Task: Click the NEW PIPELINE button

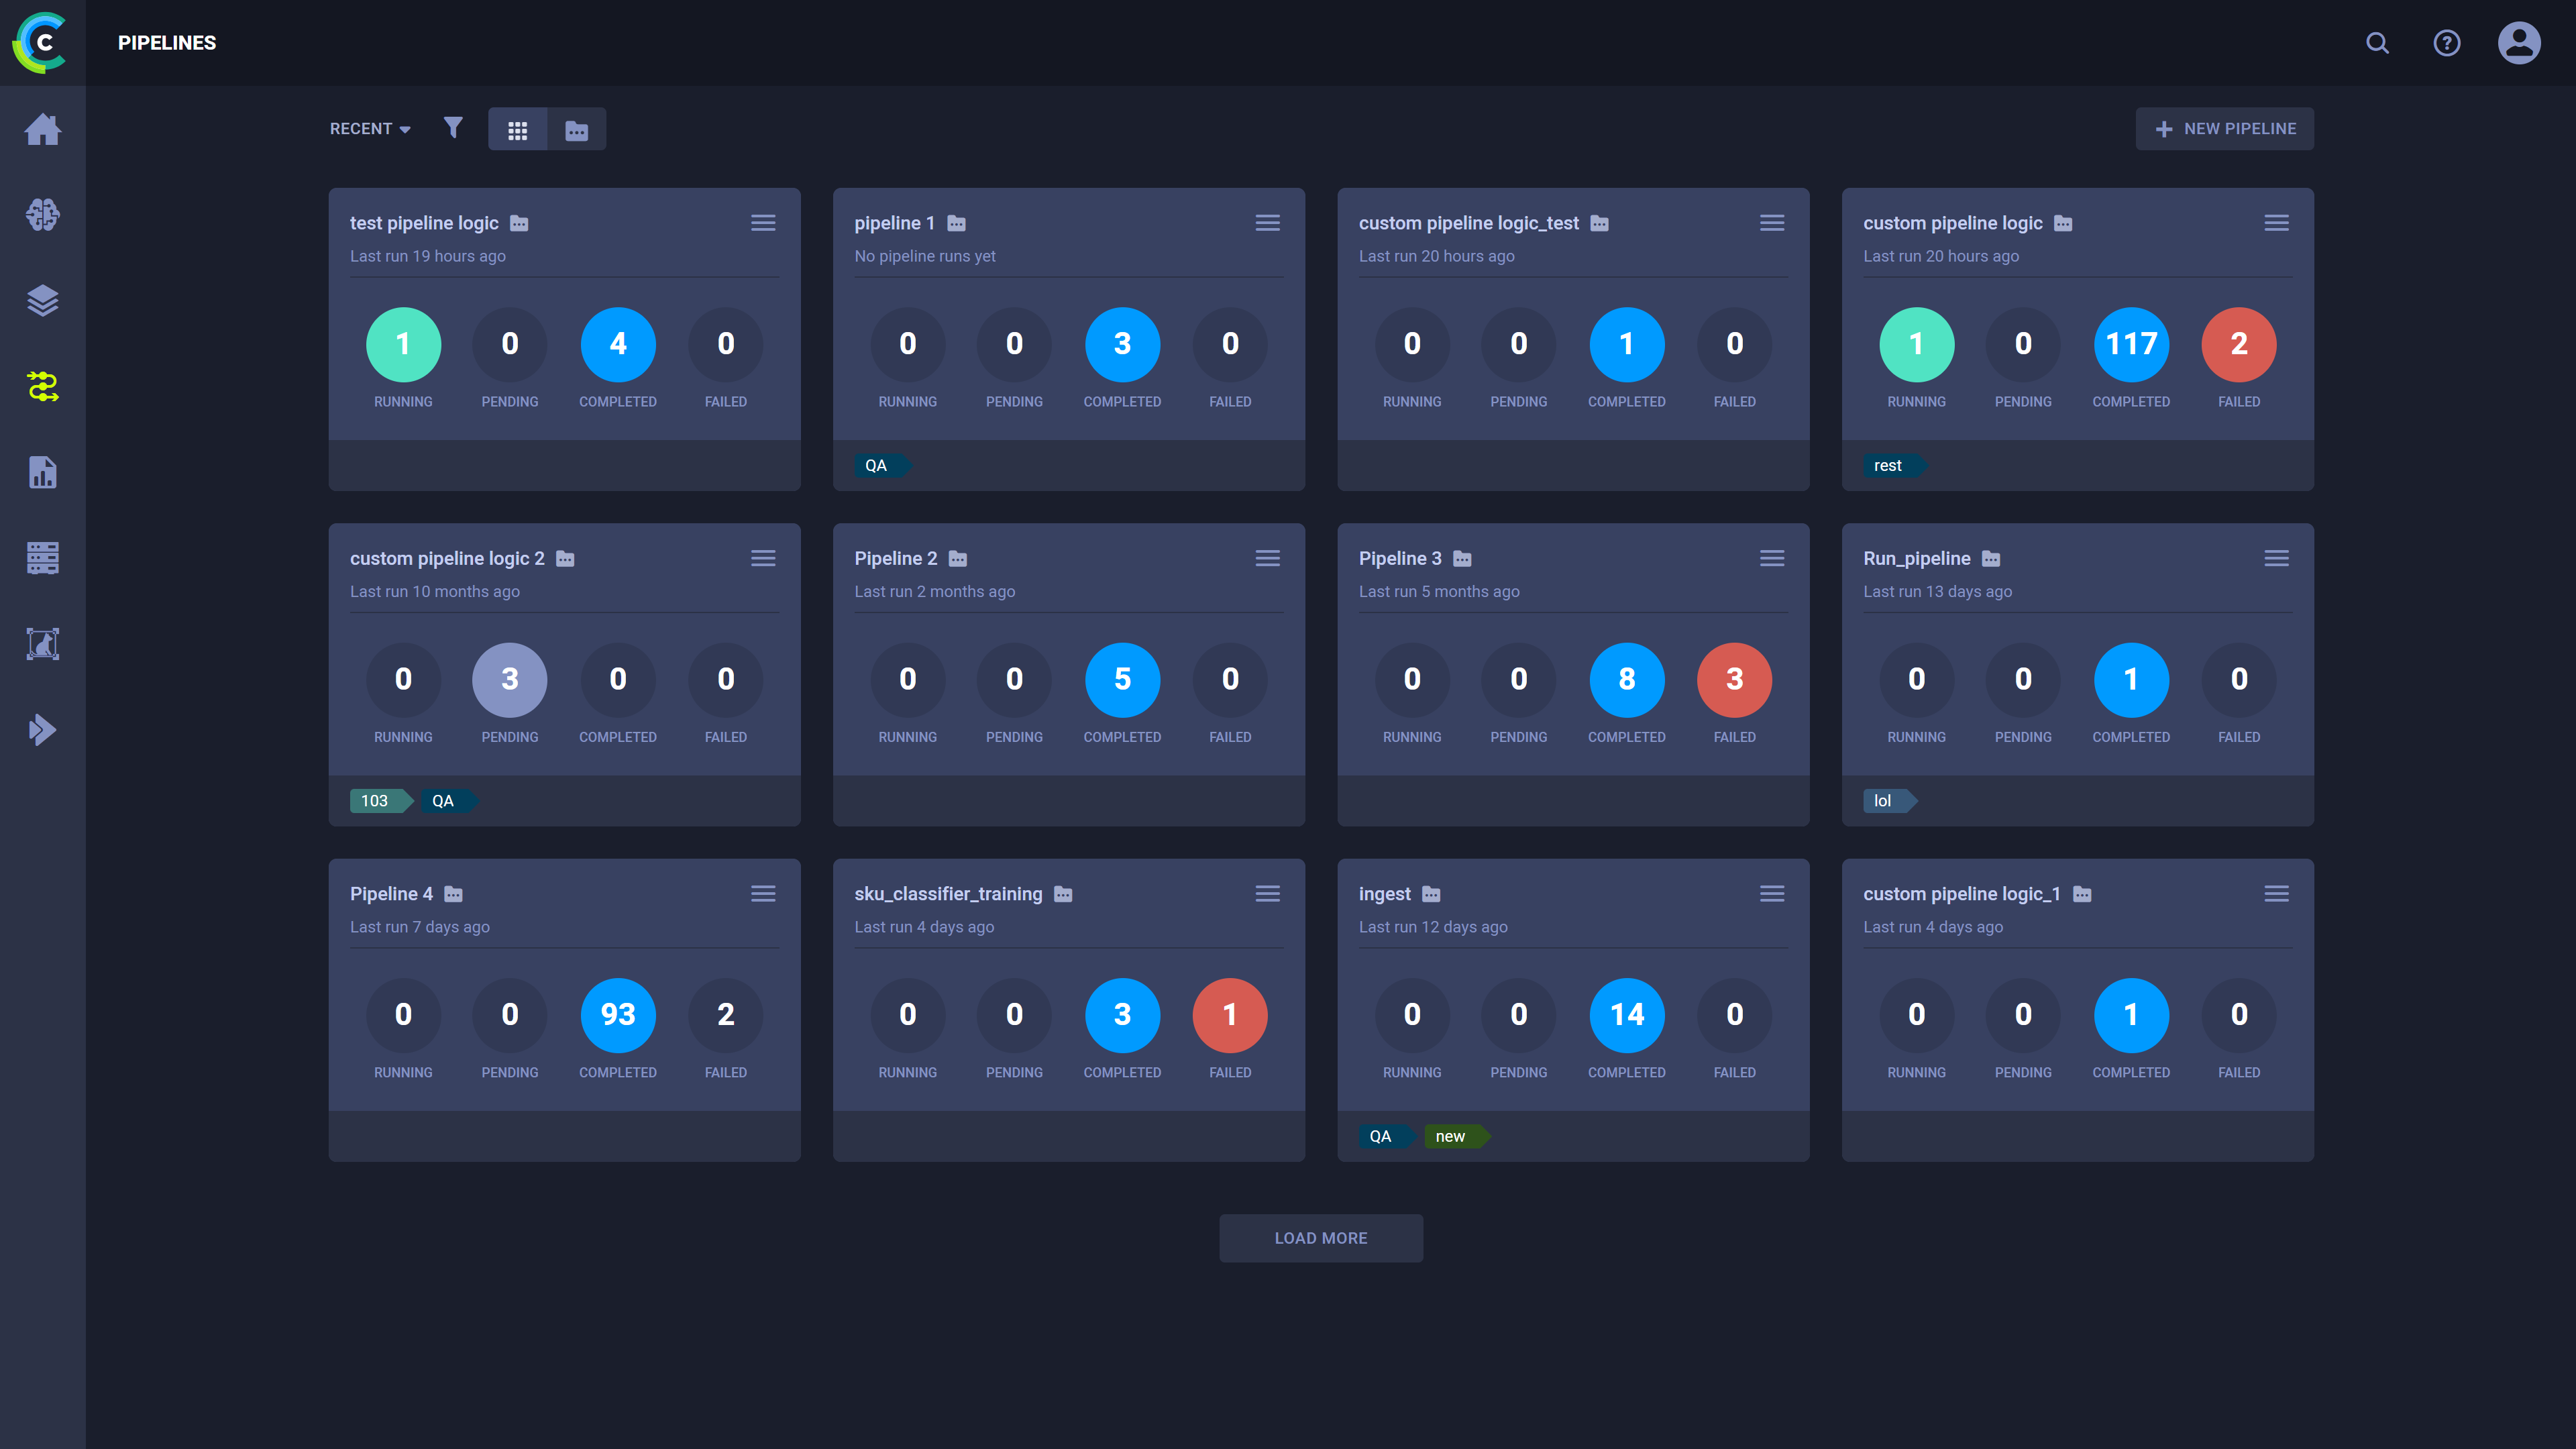Action: 2225,129
